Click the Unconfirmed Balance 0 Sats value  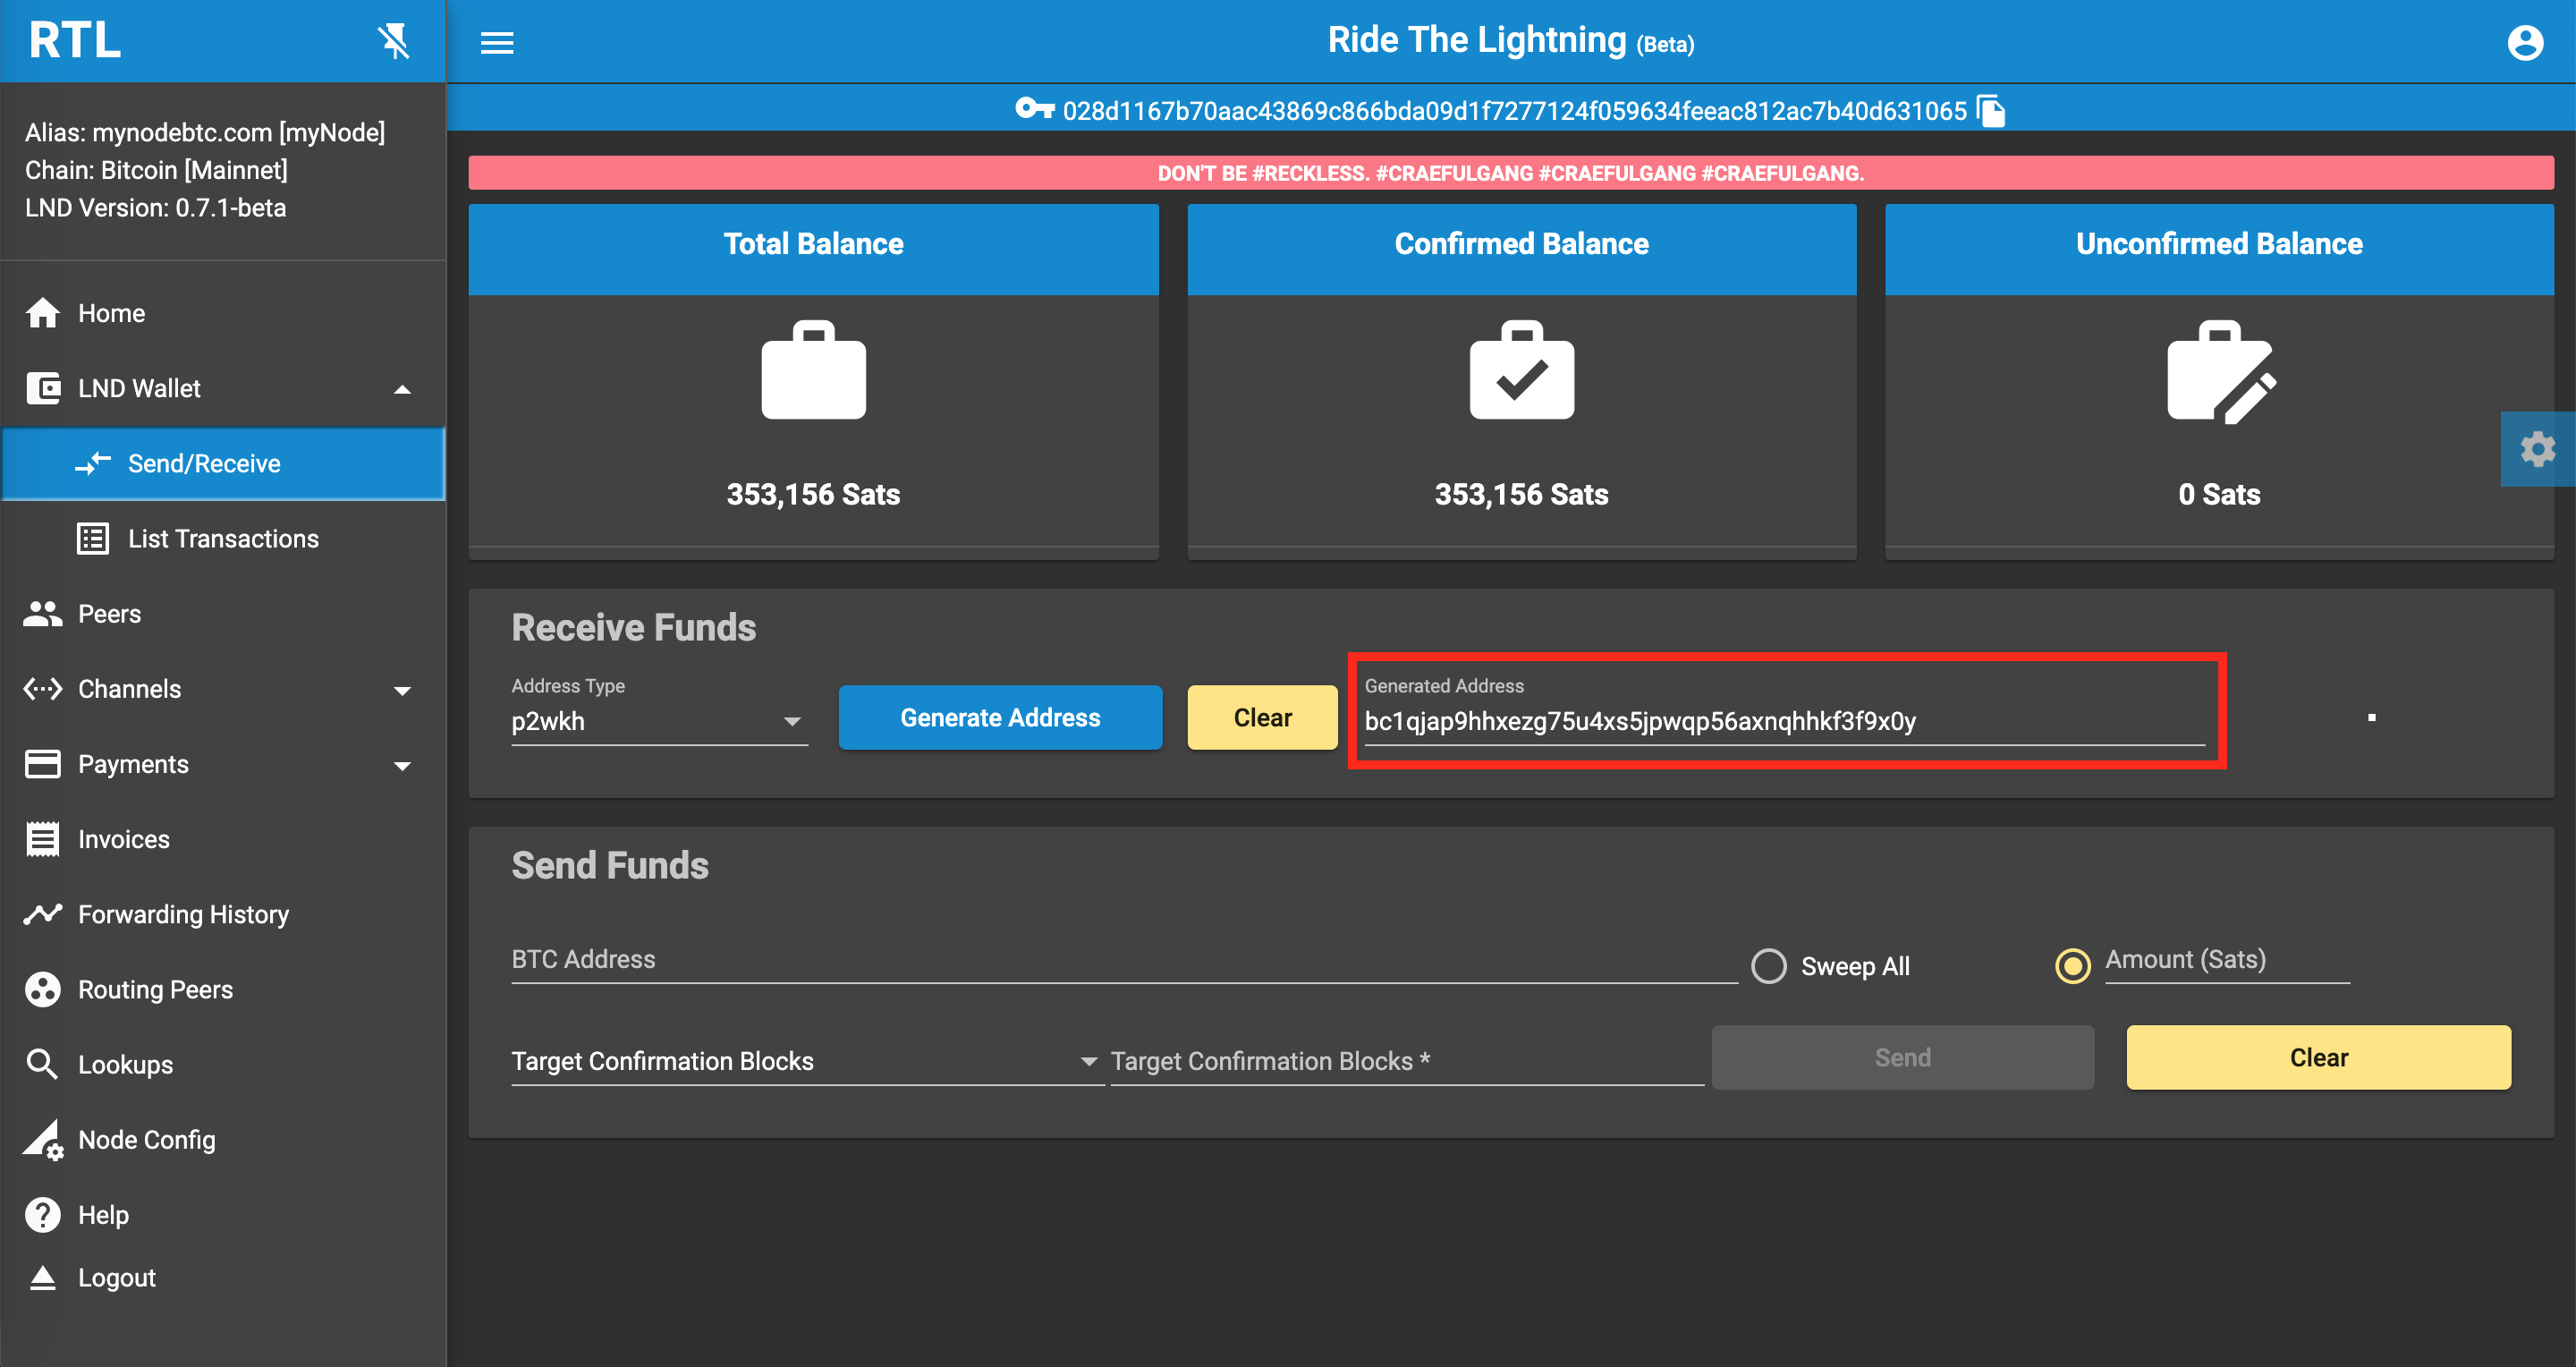click(2219, 494)
